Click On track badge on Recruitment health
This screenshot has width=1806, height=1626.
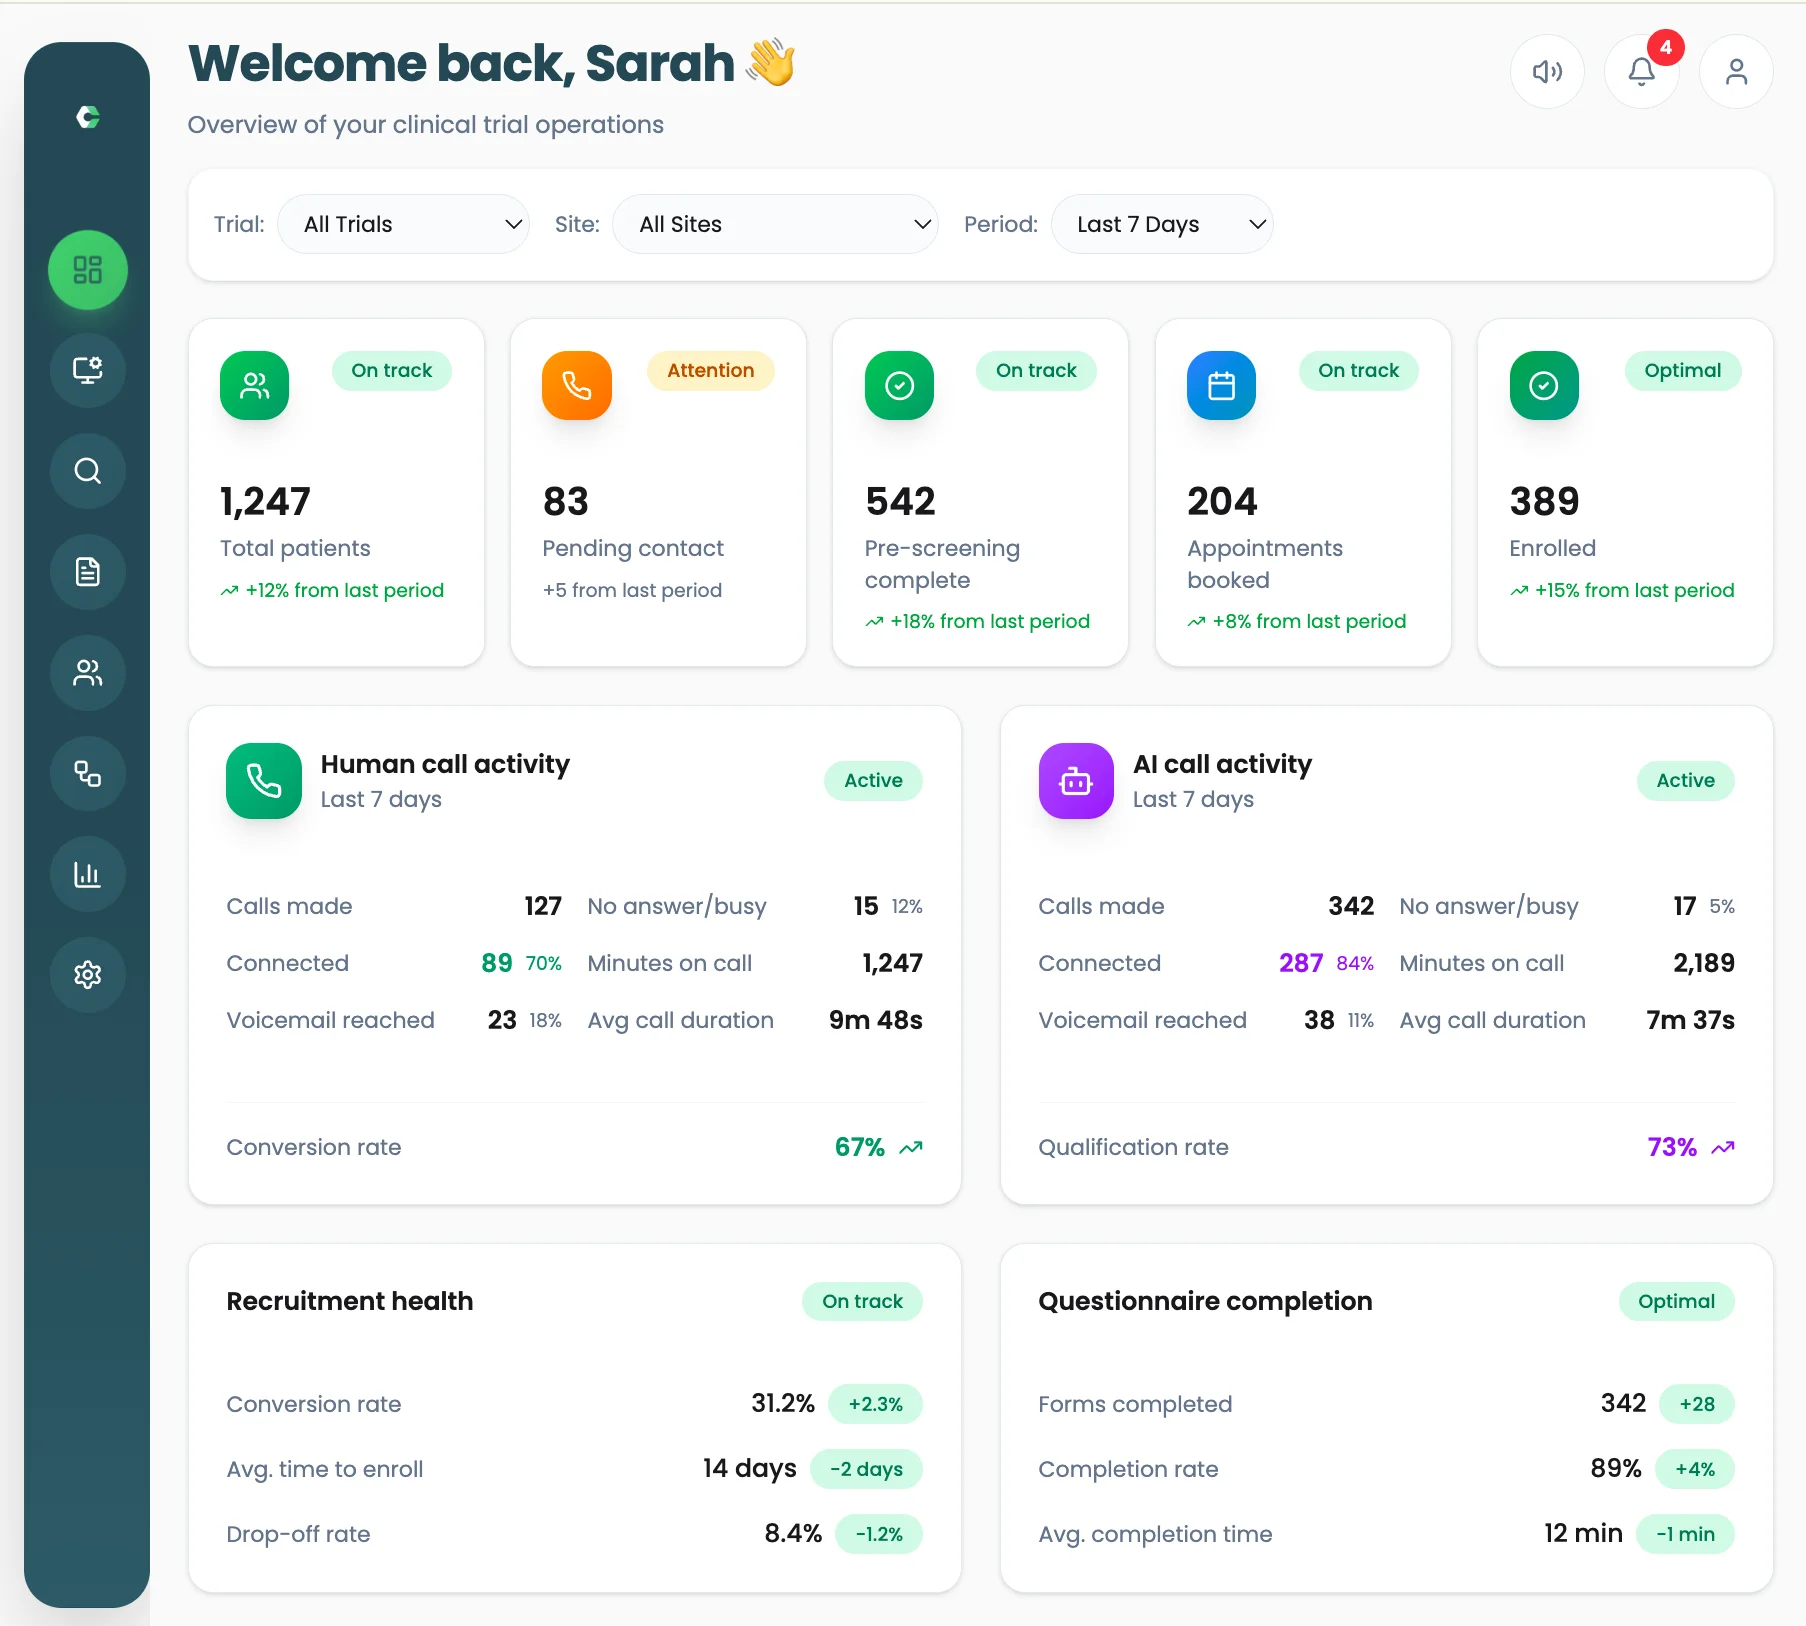(862, 1302)
